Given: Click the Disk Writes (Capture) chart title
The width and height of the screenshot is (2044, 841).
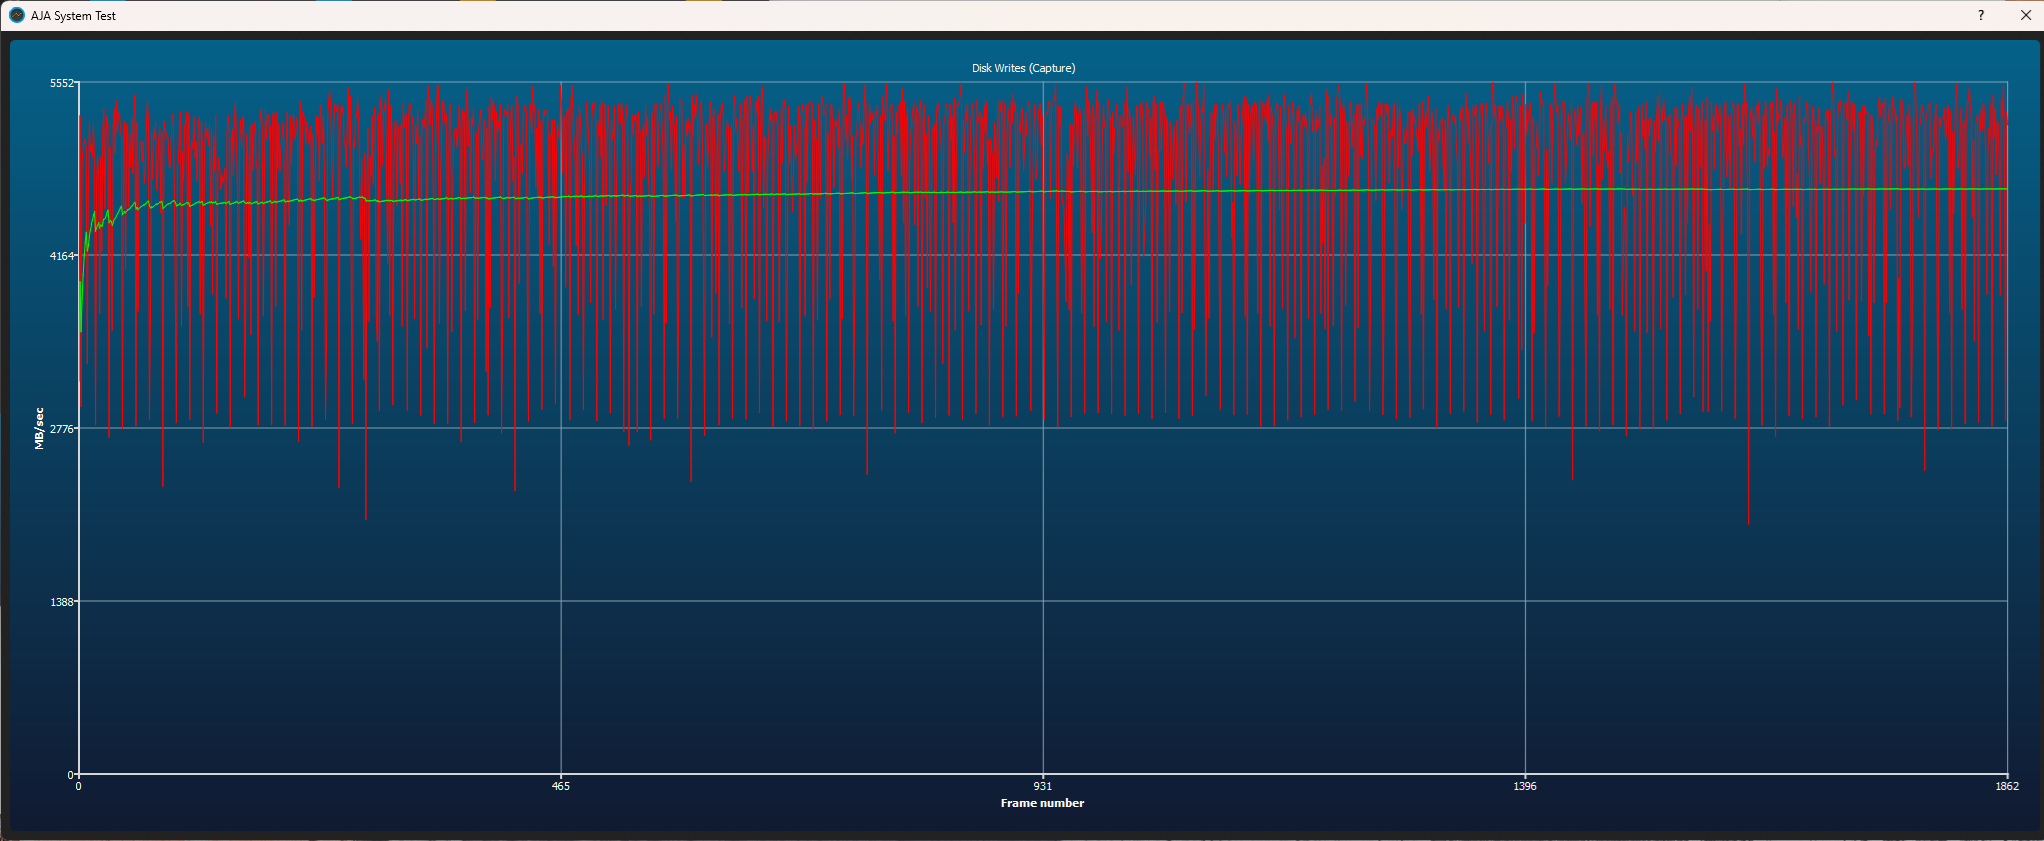Looking at the screenshot, I should (1023, 68).
